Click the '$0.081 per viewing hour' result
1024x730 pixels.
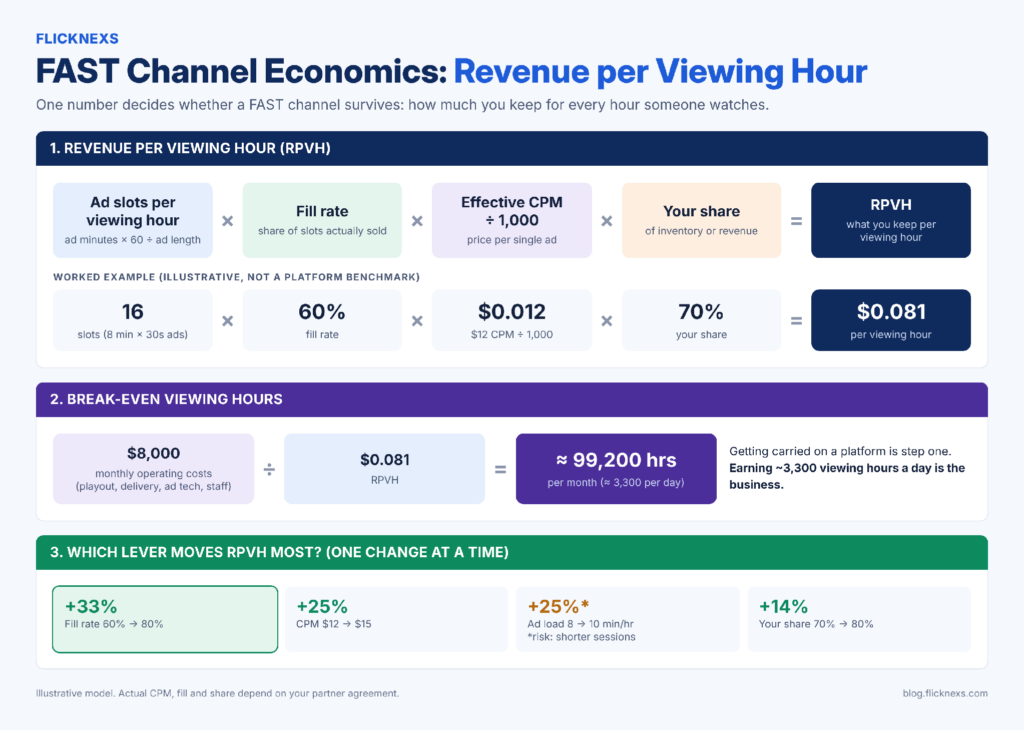pyautogui.click(x=891, y=320)
